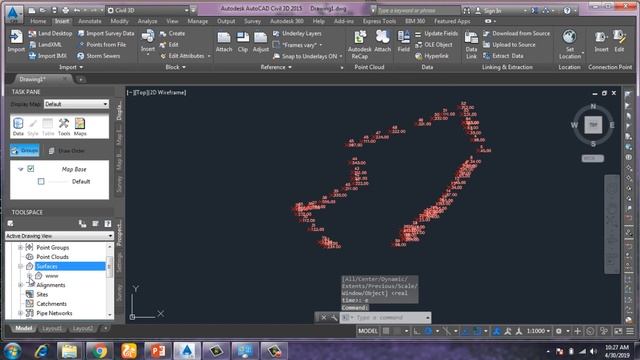Open the Task Pane Maps menu
640x360 pixels.
(x=80, y=126)
